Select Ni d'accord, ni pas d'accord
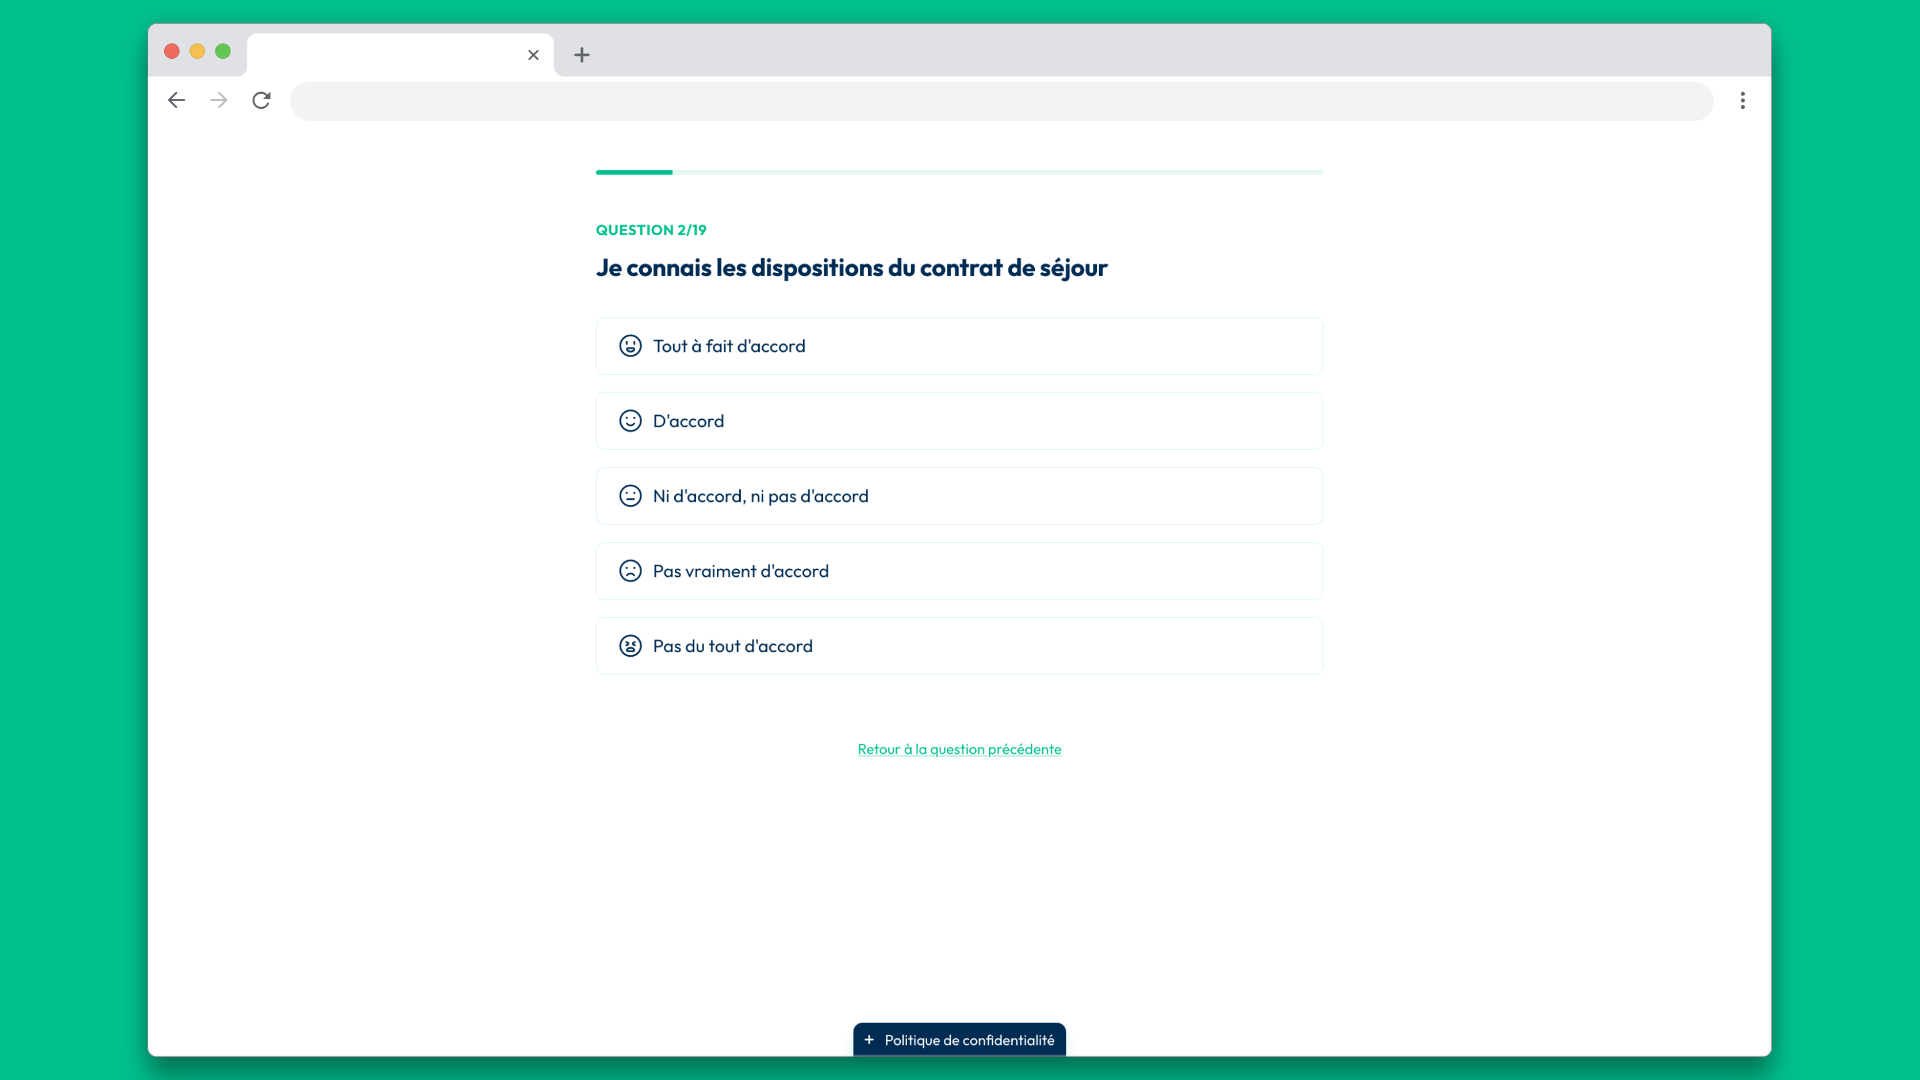 [x=959, y=495]
